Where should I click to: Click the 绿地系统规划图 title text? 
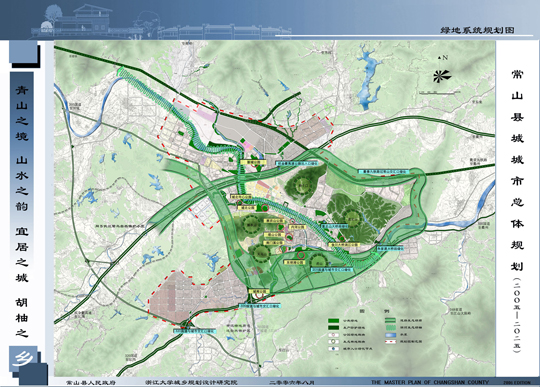click(x=477, y=30)
